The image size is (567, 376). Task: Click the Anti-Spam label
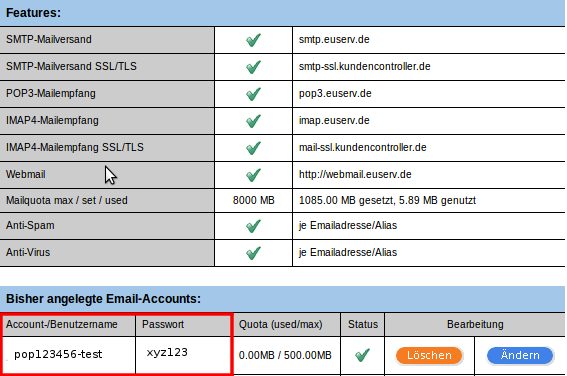30,225
